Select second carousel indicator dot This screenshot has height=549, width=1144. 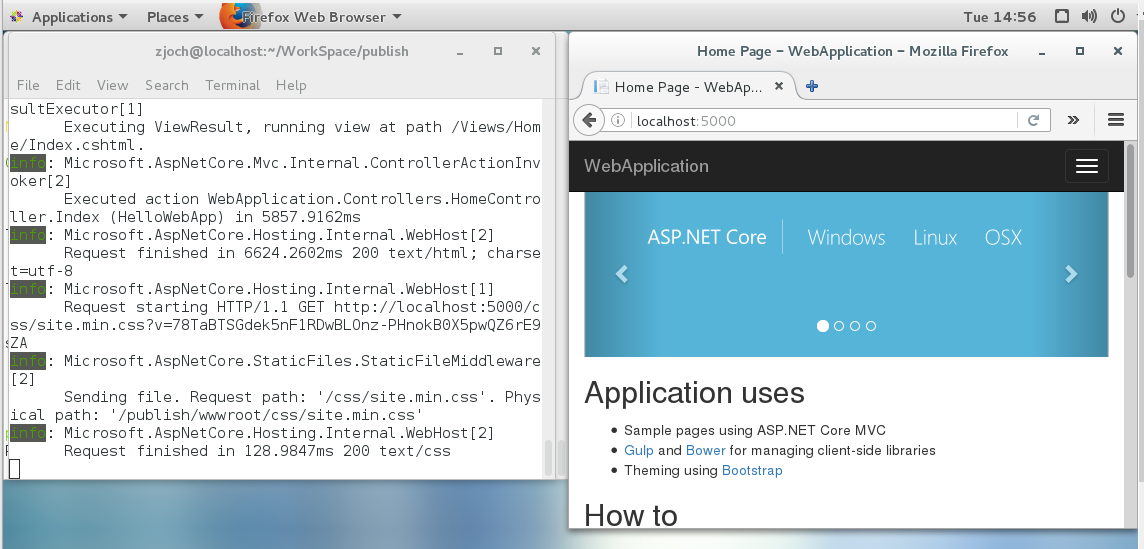(x=839, y=326)
